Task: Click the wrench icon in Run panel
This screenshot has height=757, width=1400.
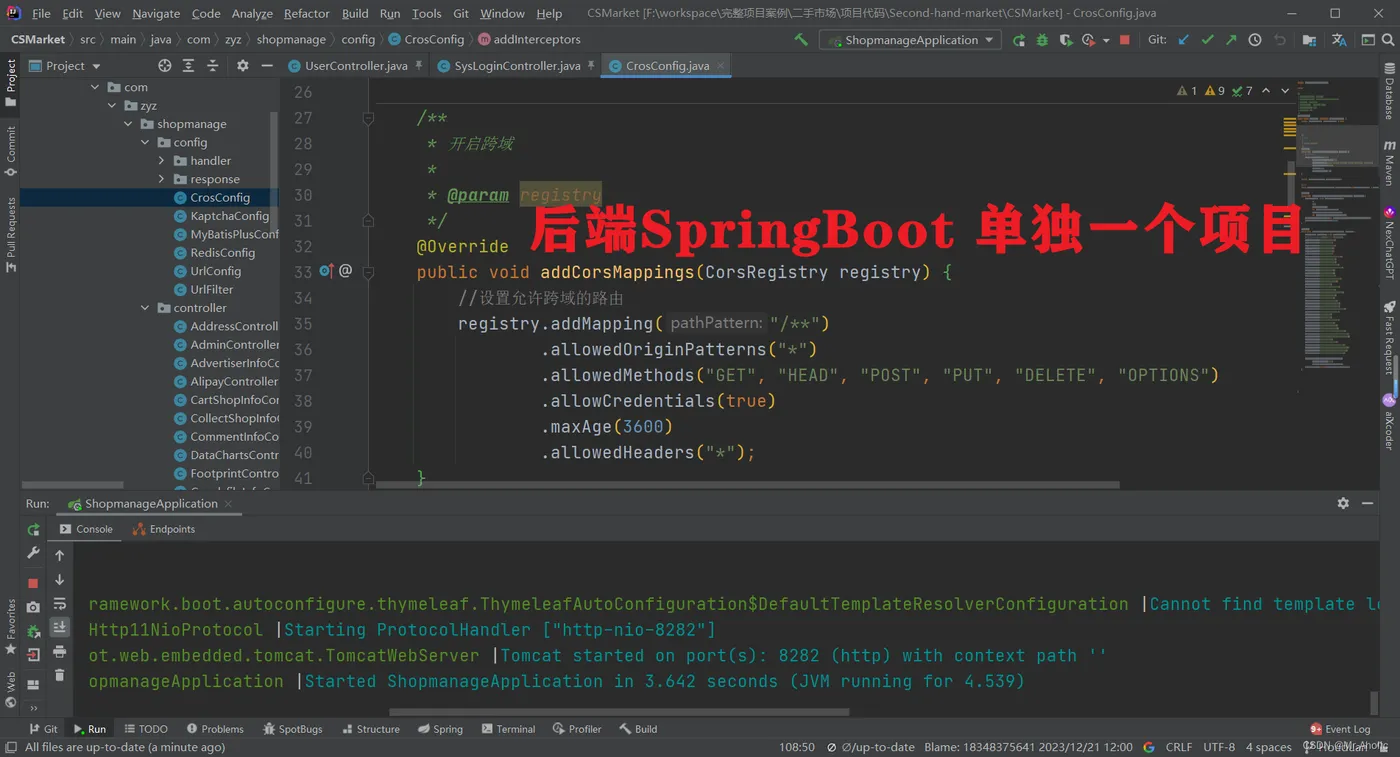Action: click(33, 553)
